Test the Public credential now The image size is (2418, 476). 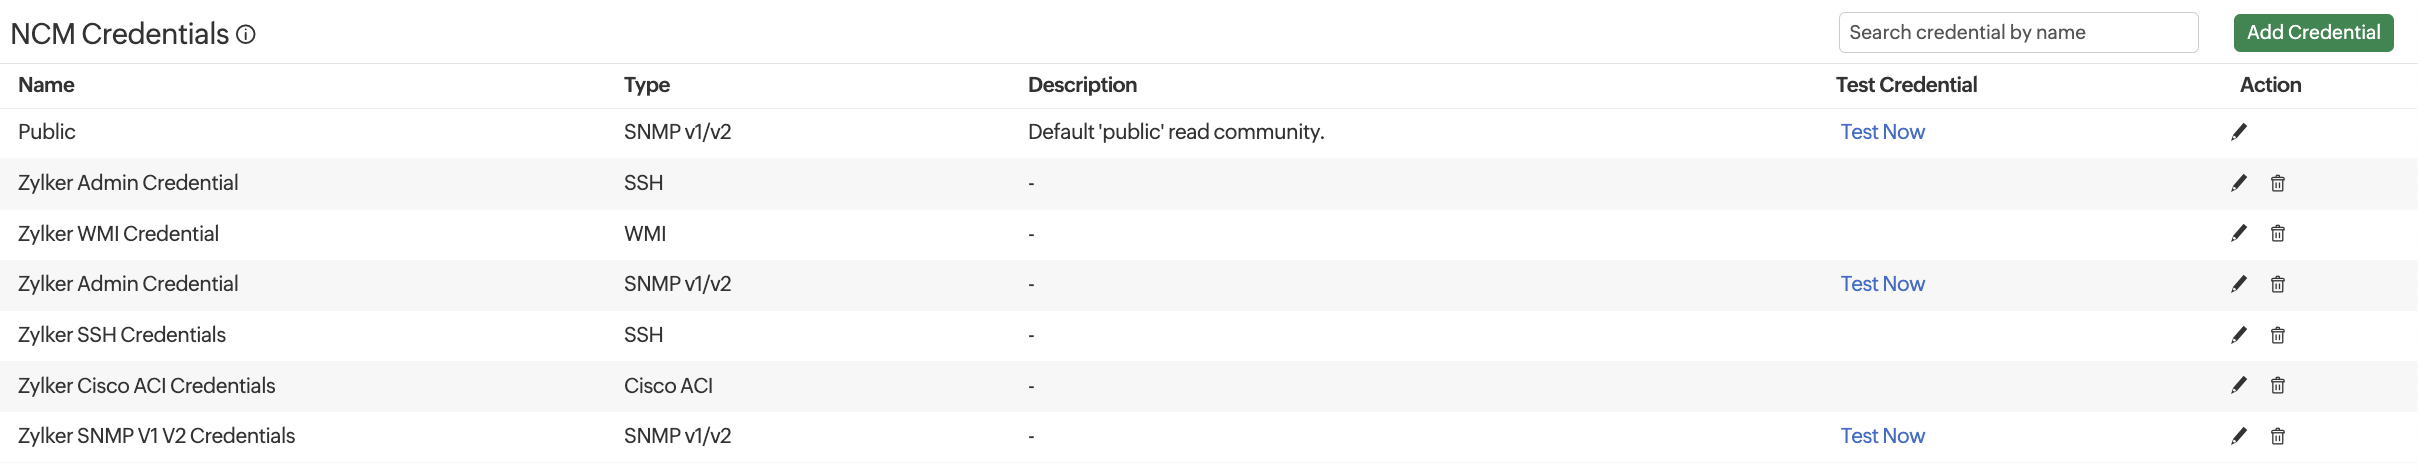1882,132
